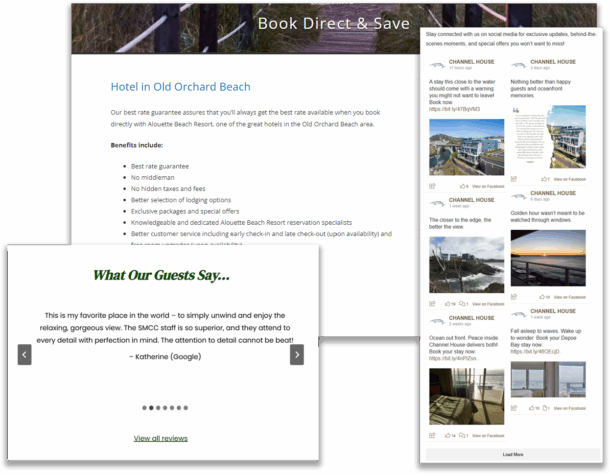Viewport: 610px width, 474px height.
Task: Select the fifth review carousel dot
Action: (x=172, y=408)
